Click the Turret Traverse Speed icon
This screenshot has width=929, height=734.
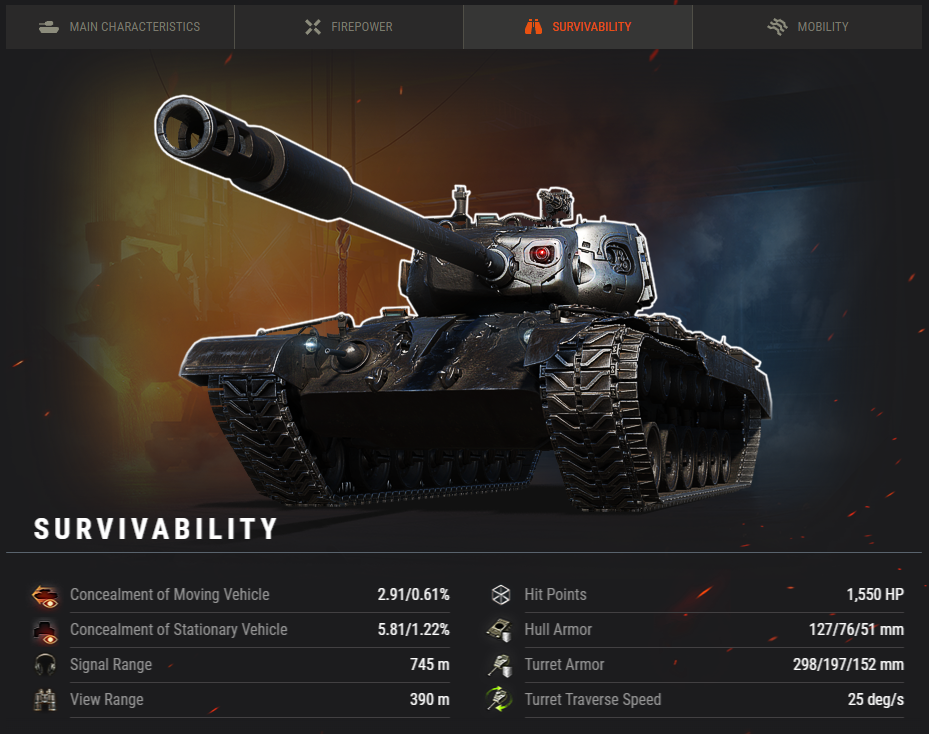(x=499, y=699)
